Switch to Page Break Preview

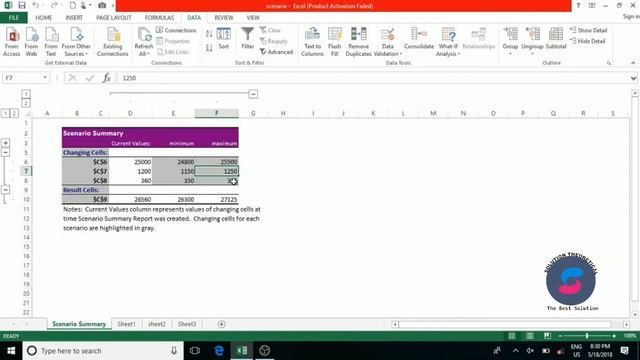pos(547,336)
